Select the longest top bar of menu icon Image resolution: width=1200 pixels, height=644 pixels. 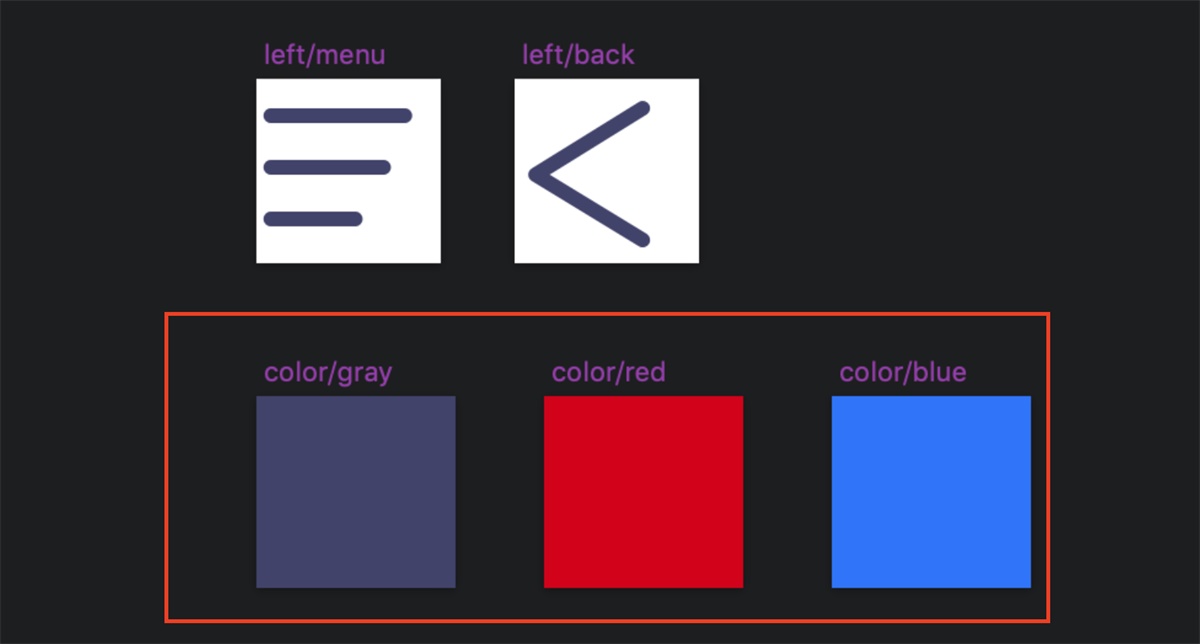(x=337, y=115)
